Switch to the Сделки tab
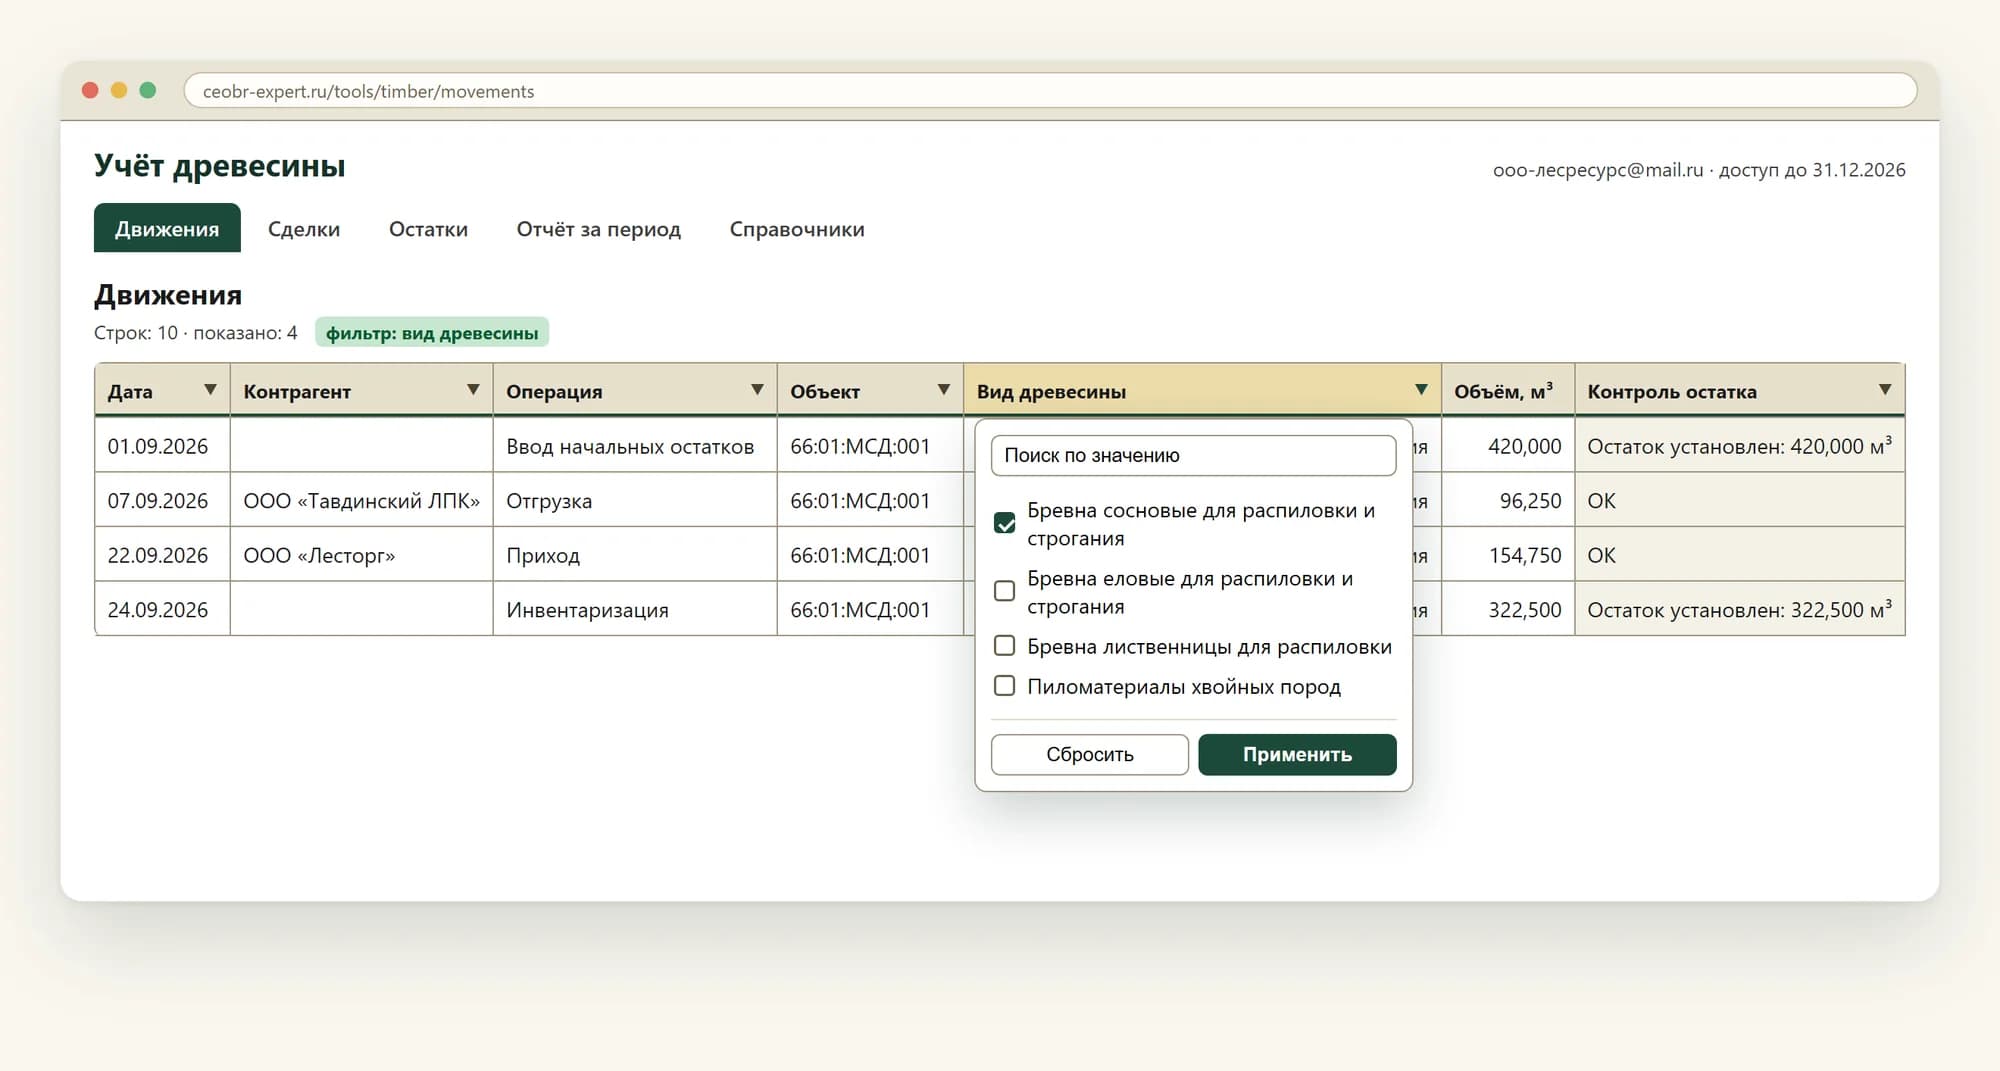The image size is (2000, 1071). coord(304,228)
